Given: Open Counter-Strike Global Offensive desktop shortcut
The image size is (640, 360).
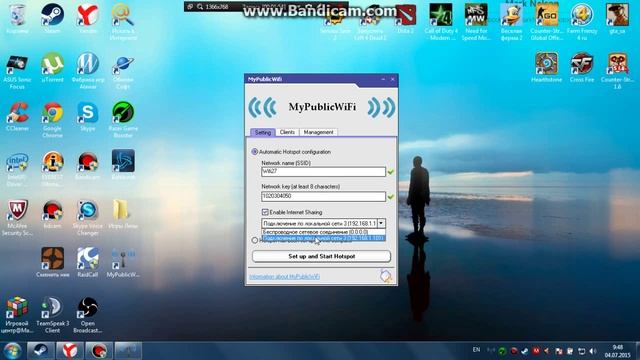Looking at the screenshot, I should [x=547, y=21].
